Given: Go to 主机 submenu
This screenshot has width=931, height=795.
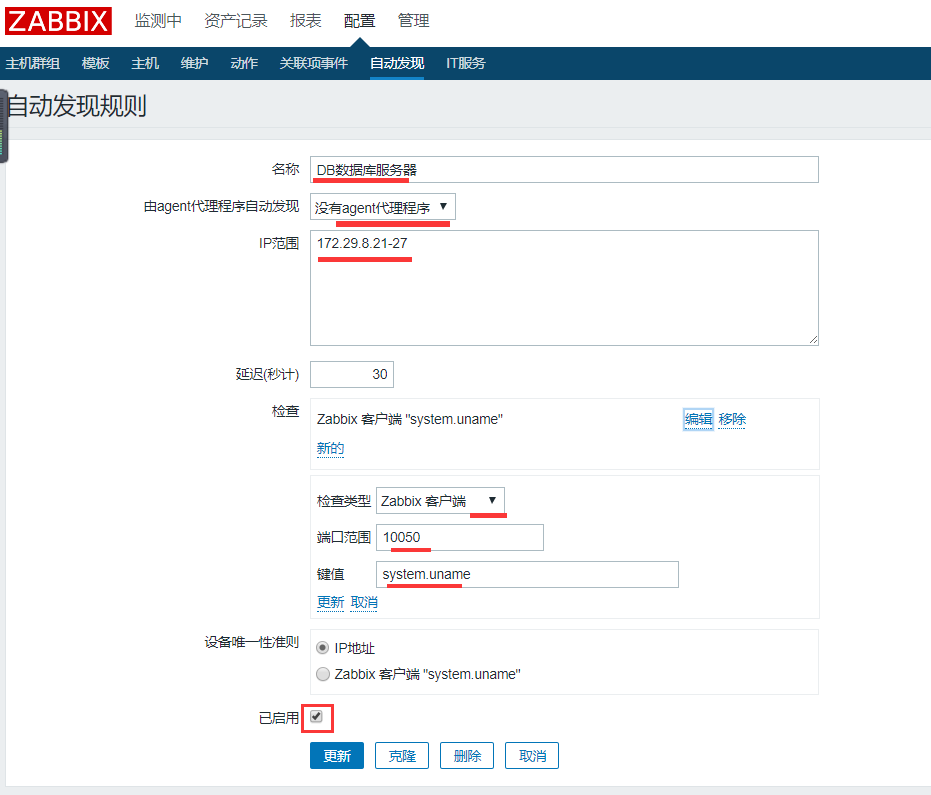Looking at the screenshot, I should click(x=145, y=63).
